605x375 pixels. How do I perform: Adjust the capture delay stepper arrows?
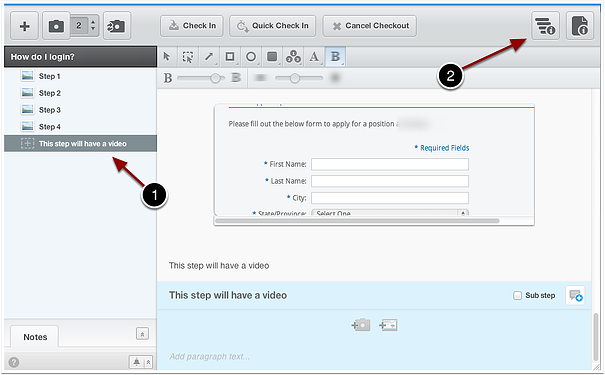(93, 26)
